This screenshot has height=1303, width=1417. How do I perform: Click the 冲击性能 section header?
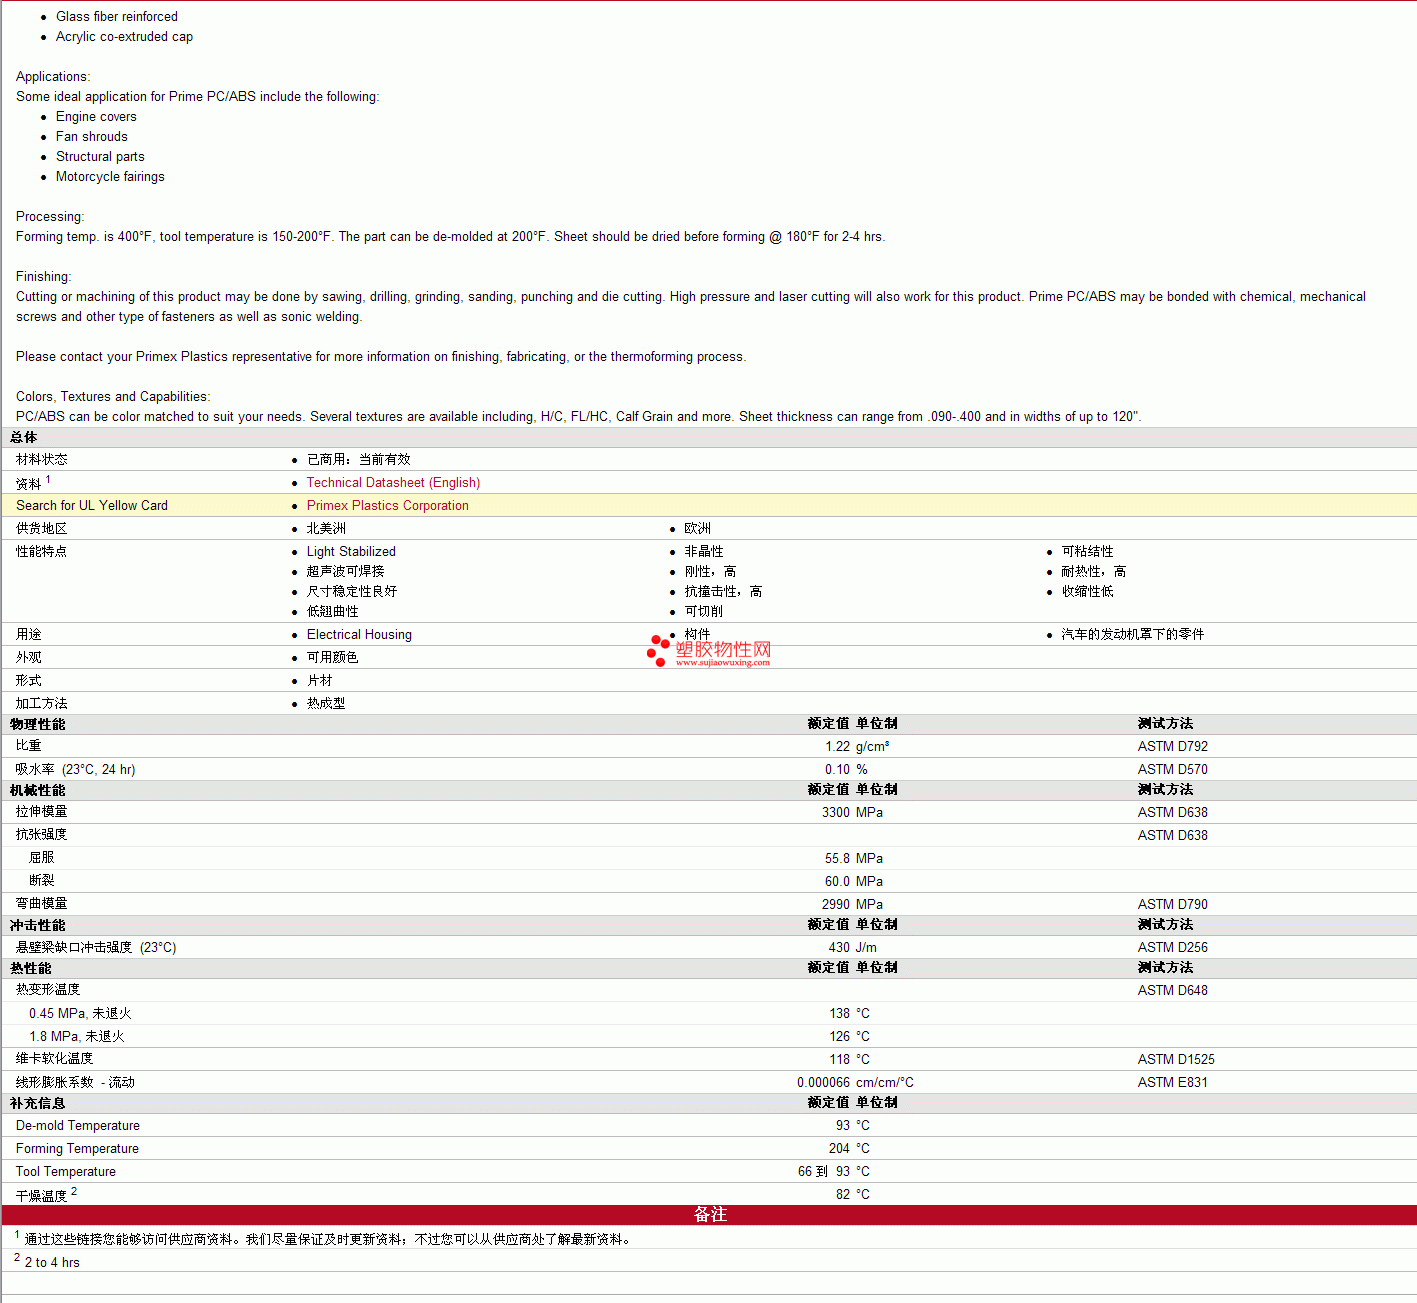coord(38,925)
